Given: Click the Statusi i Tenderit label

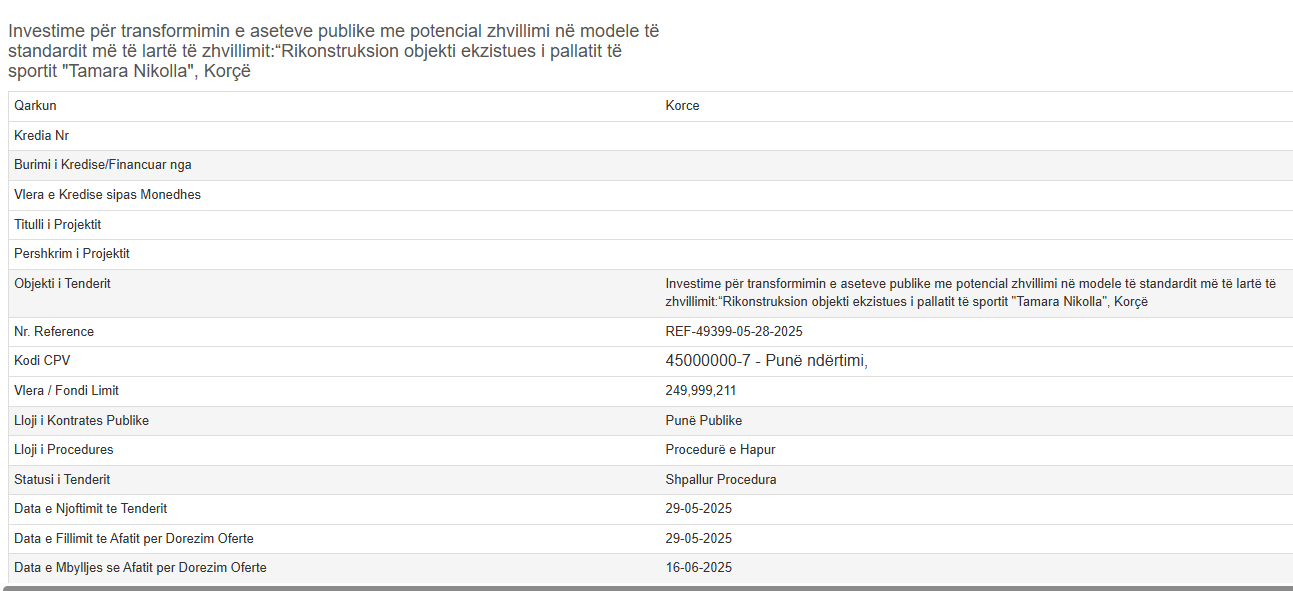Looking at the screenshot, I should click(x=62, y=480).
